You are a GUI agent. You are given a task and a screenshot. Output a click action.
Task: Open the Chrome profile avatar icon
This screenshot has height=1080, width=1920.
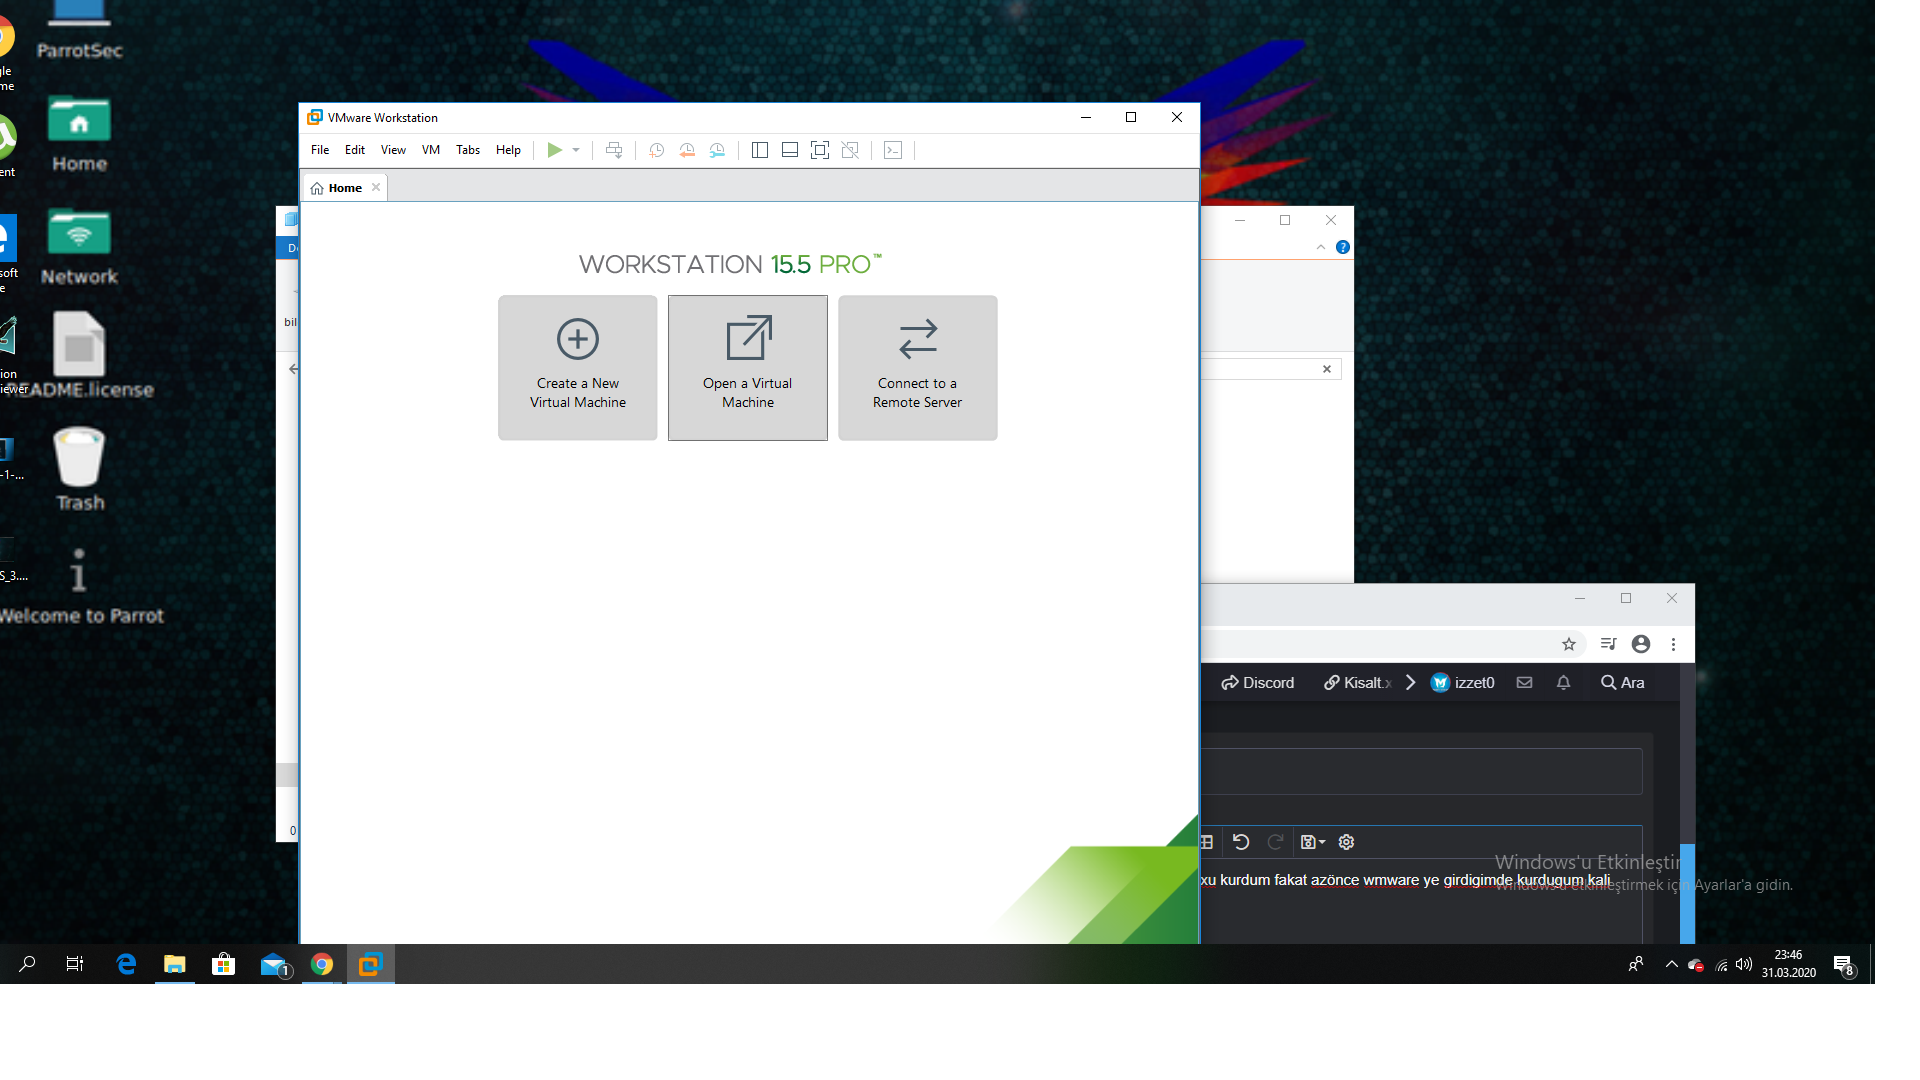(1641, 644)
